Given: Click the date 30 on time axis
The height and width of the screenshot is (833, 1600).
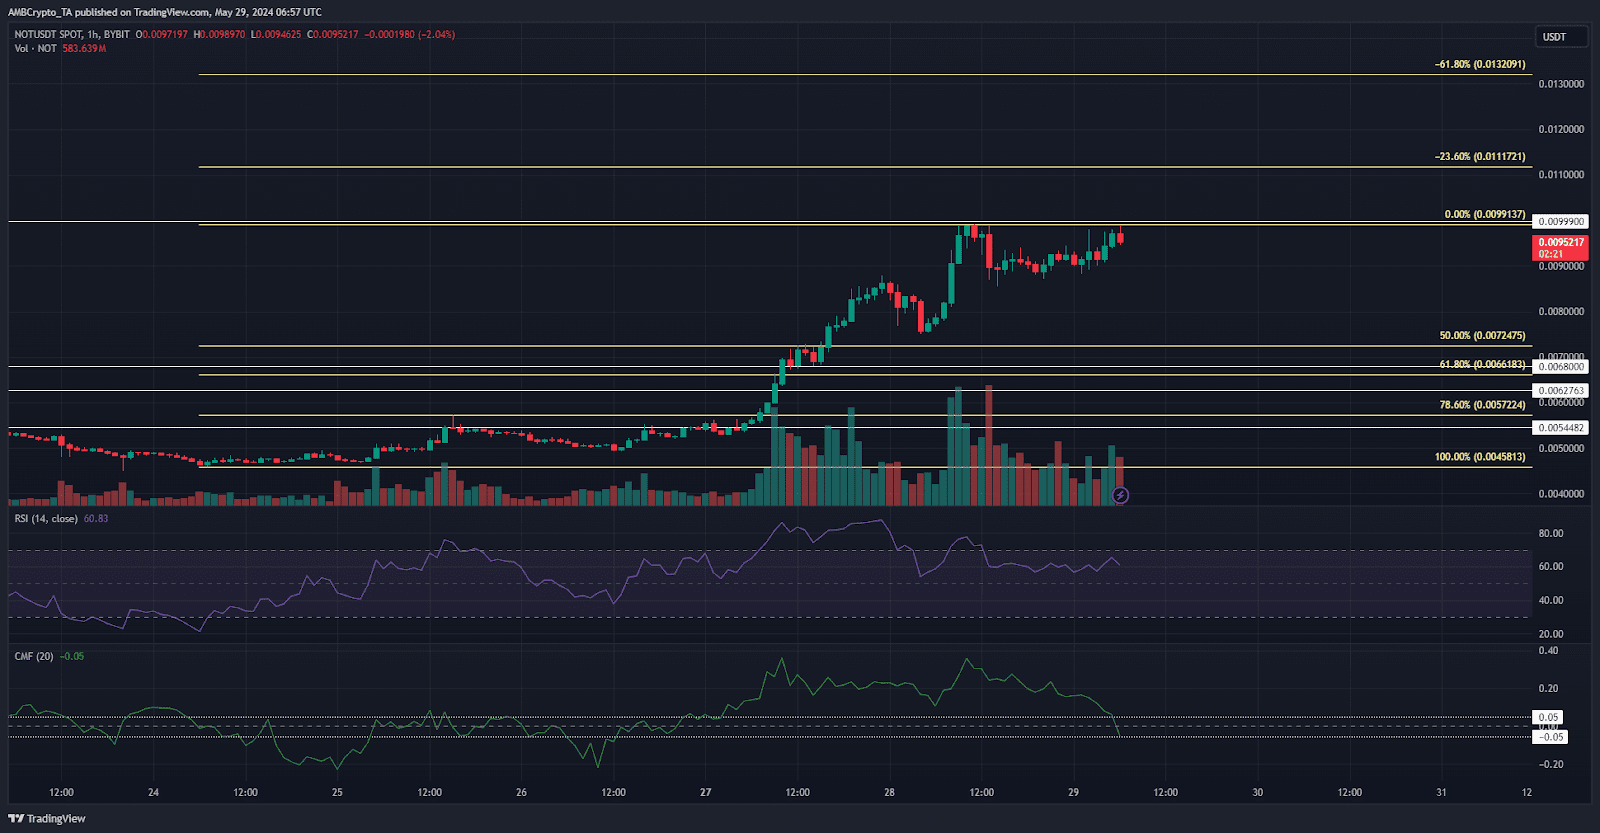Looking at the screenshot, I should click(x=1257, y=792).
